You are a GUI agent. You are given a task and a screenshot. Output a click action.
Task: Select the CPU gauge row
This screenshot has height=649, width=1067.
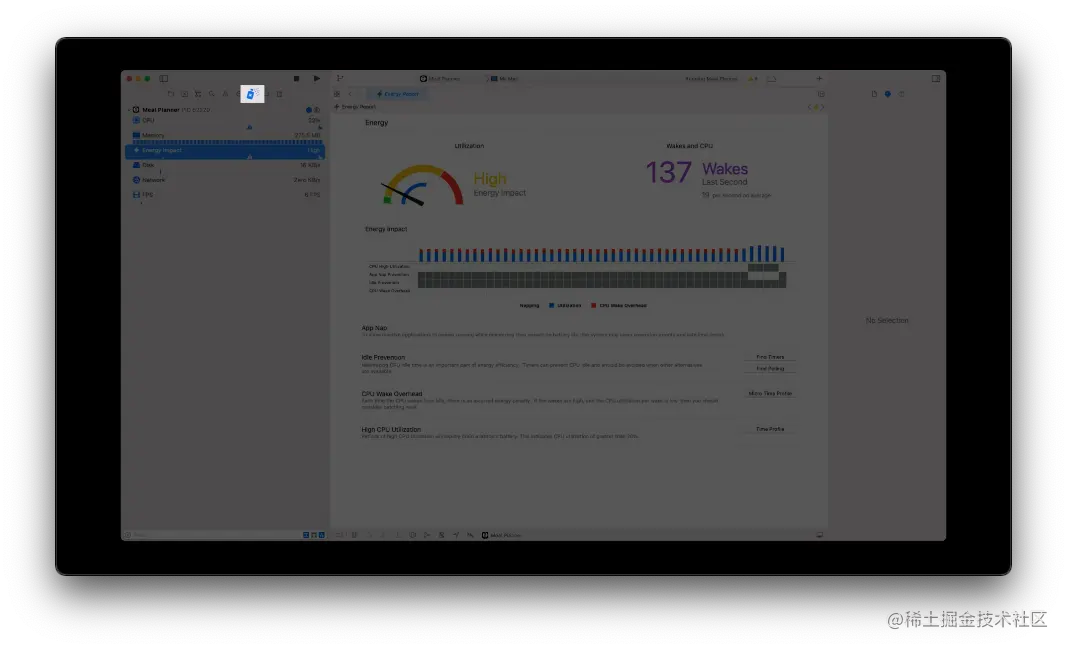[225, 120]
